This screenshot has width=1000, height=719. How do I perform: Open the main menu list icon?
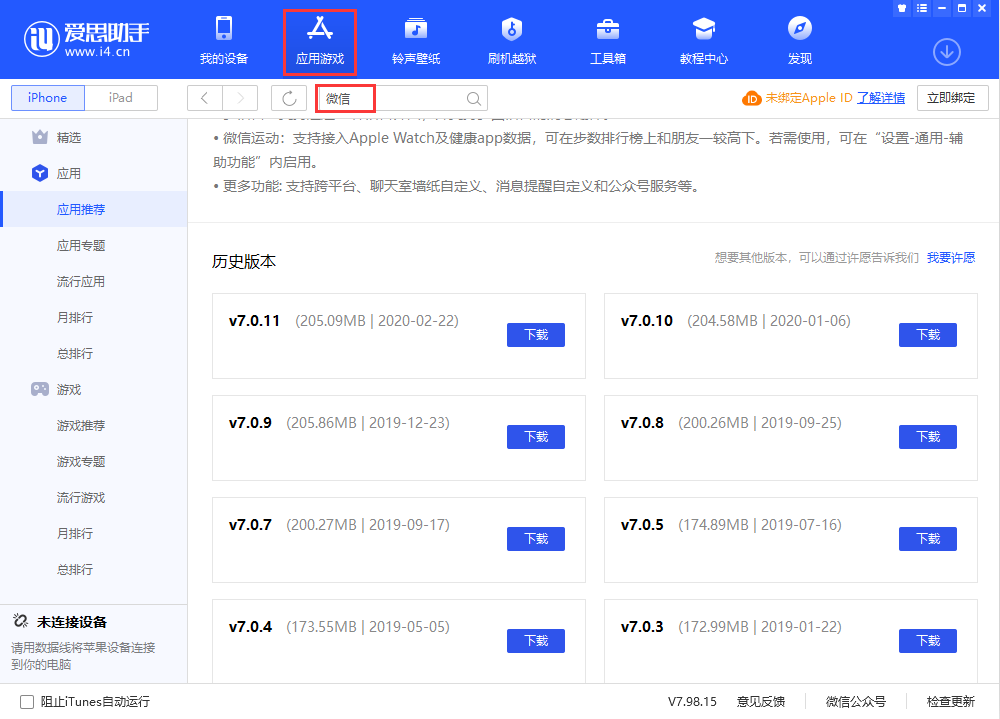[x=922, y=9]
